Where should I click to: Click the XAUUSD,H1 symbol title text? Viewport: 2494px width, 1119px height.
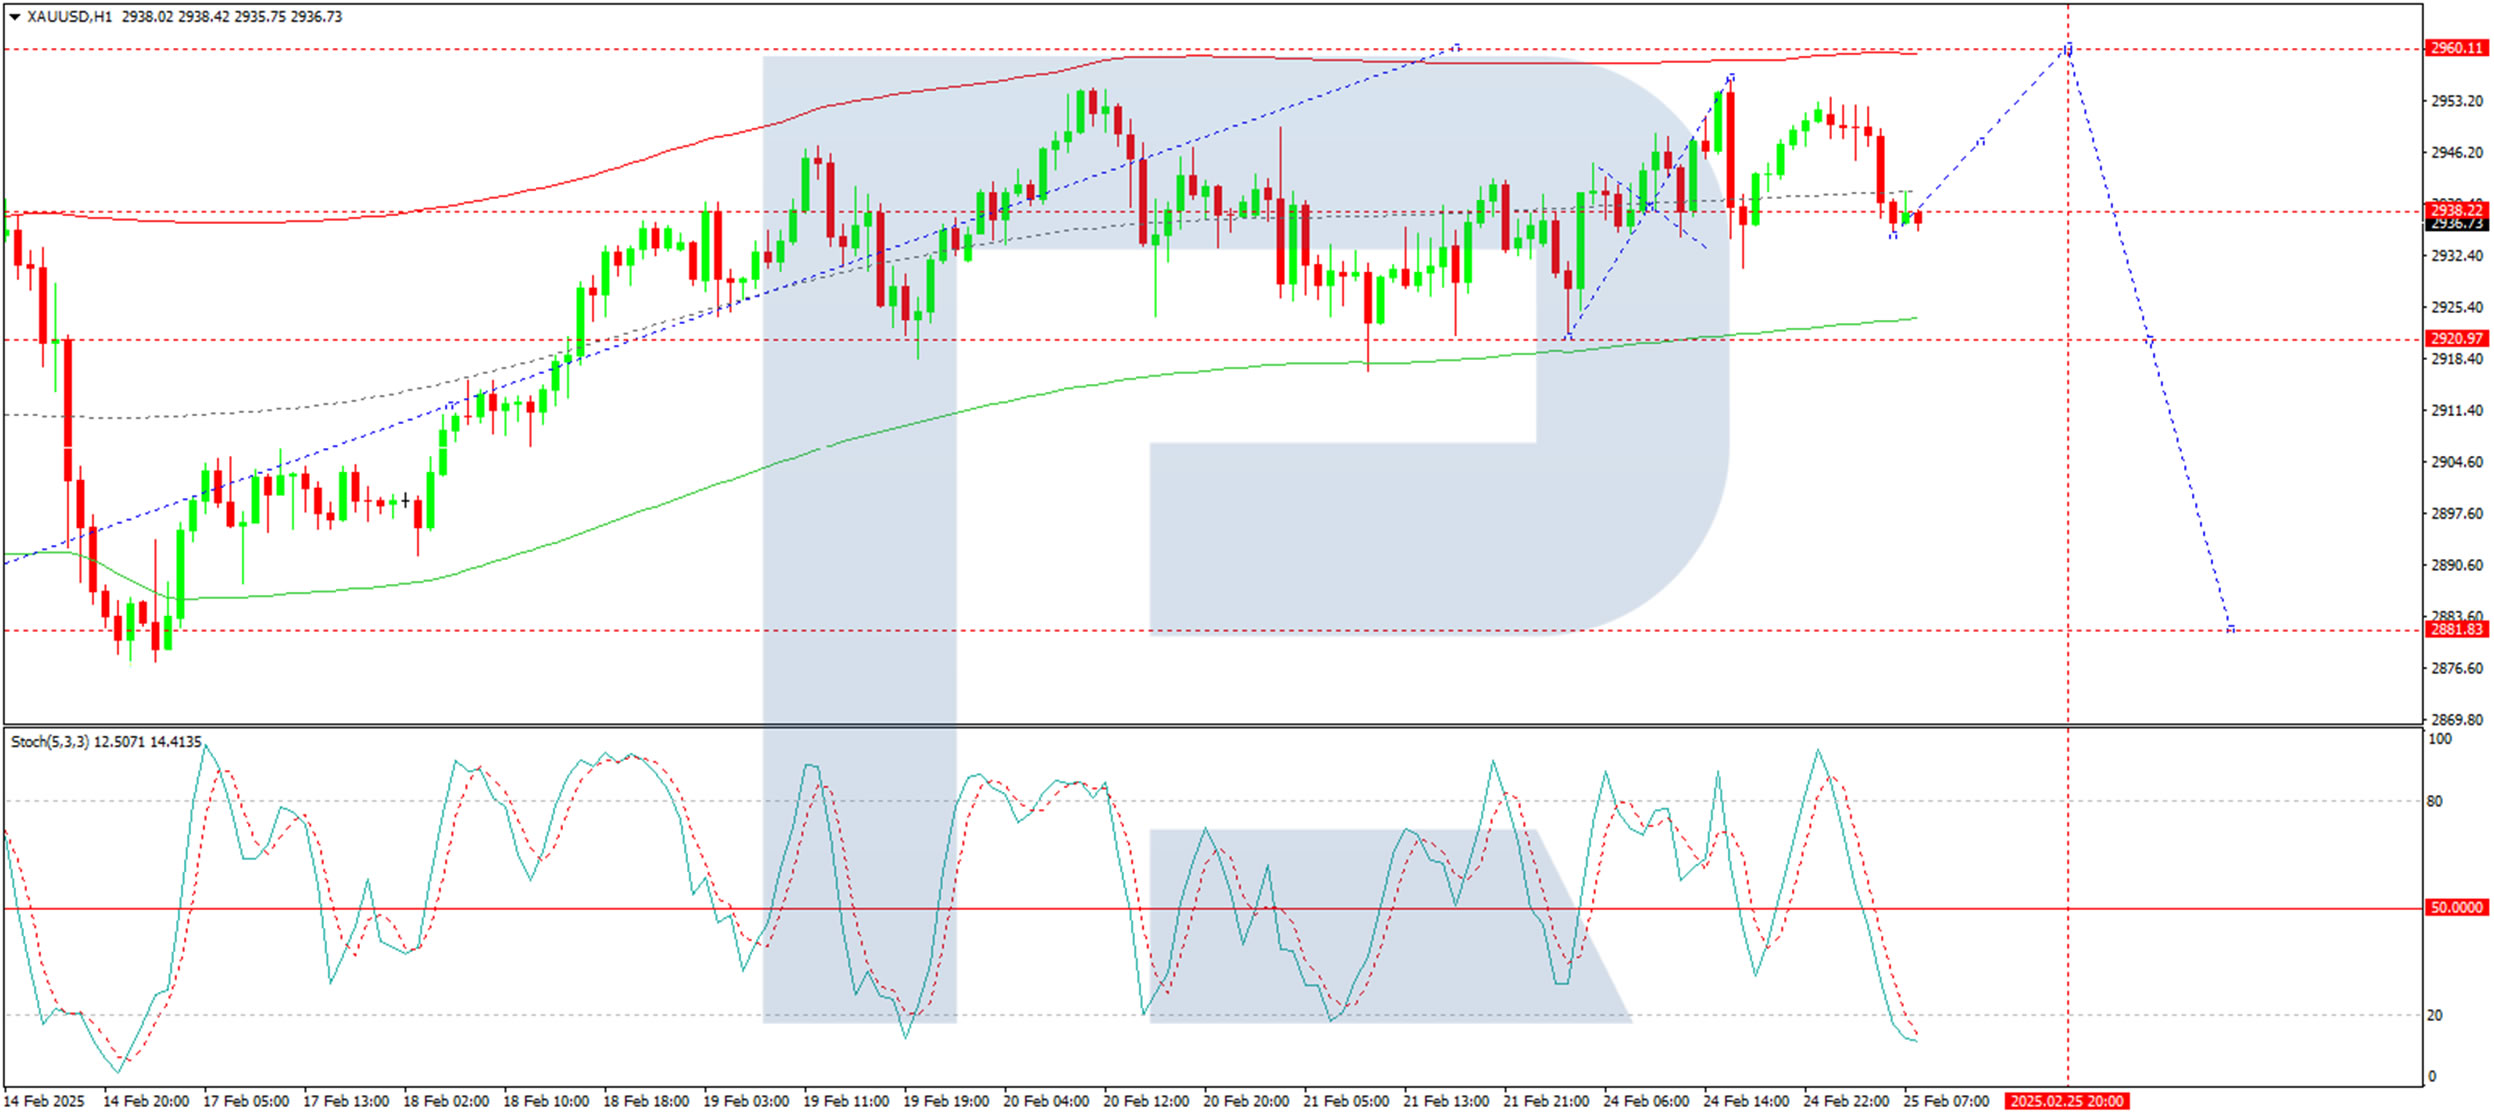(69, 17)
